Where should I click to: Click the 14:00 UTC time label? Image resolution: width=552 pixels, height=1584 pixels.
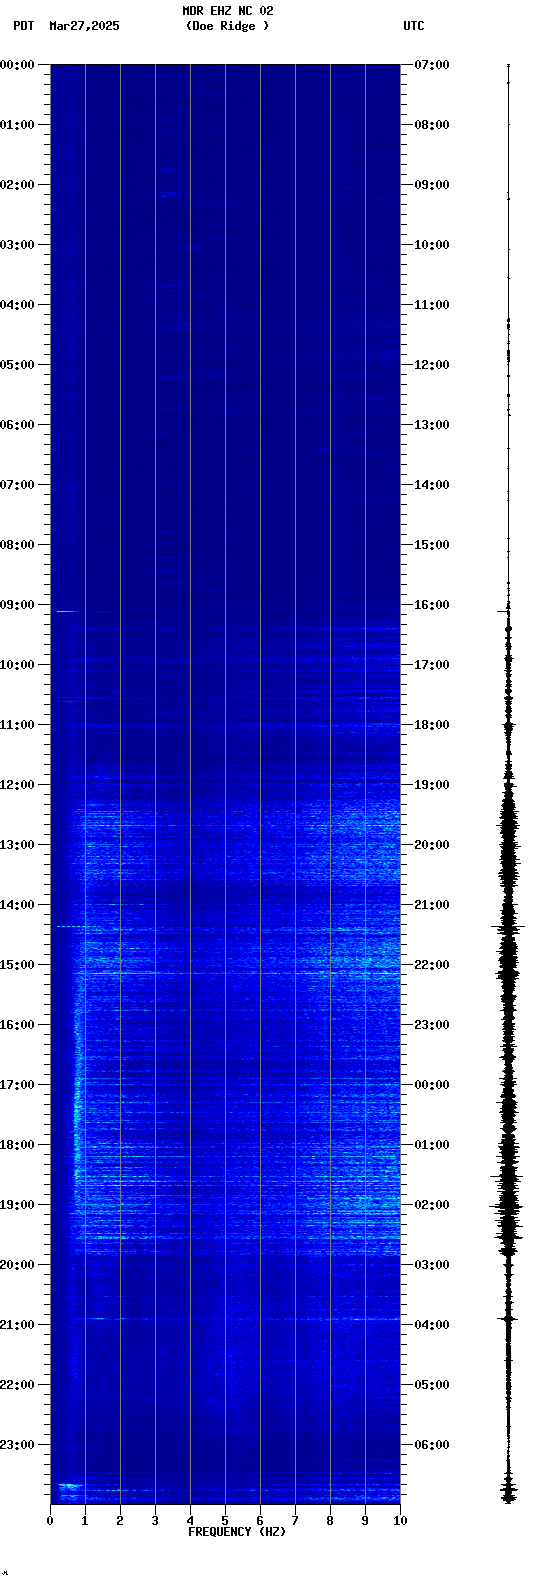[432, 485]
